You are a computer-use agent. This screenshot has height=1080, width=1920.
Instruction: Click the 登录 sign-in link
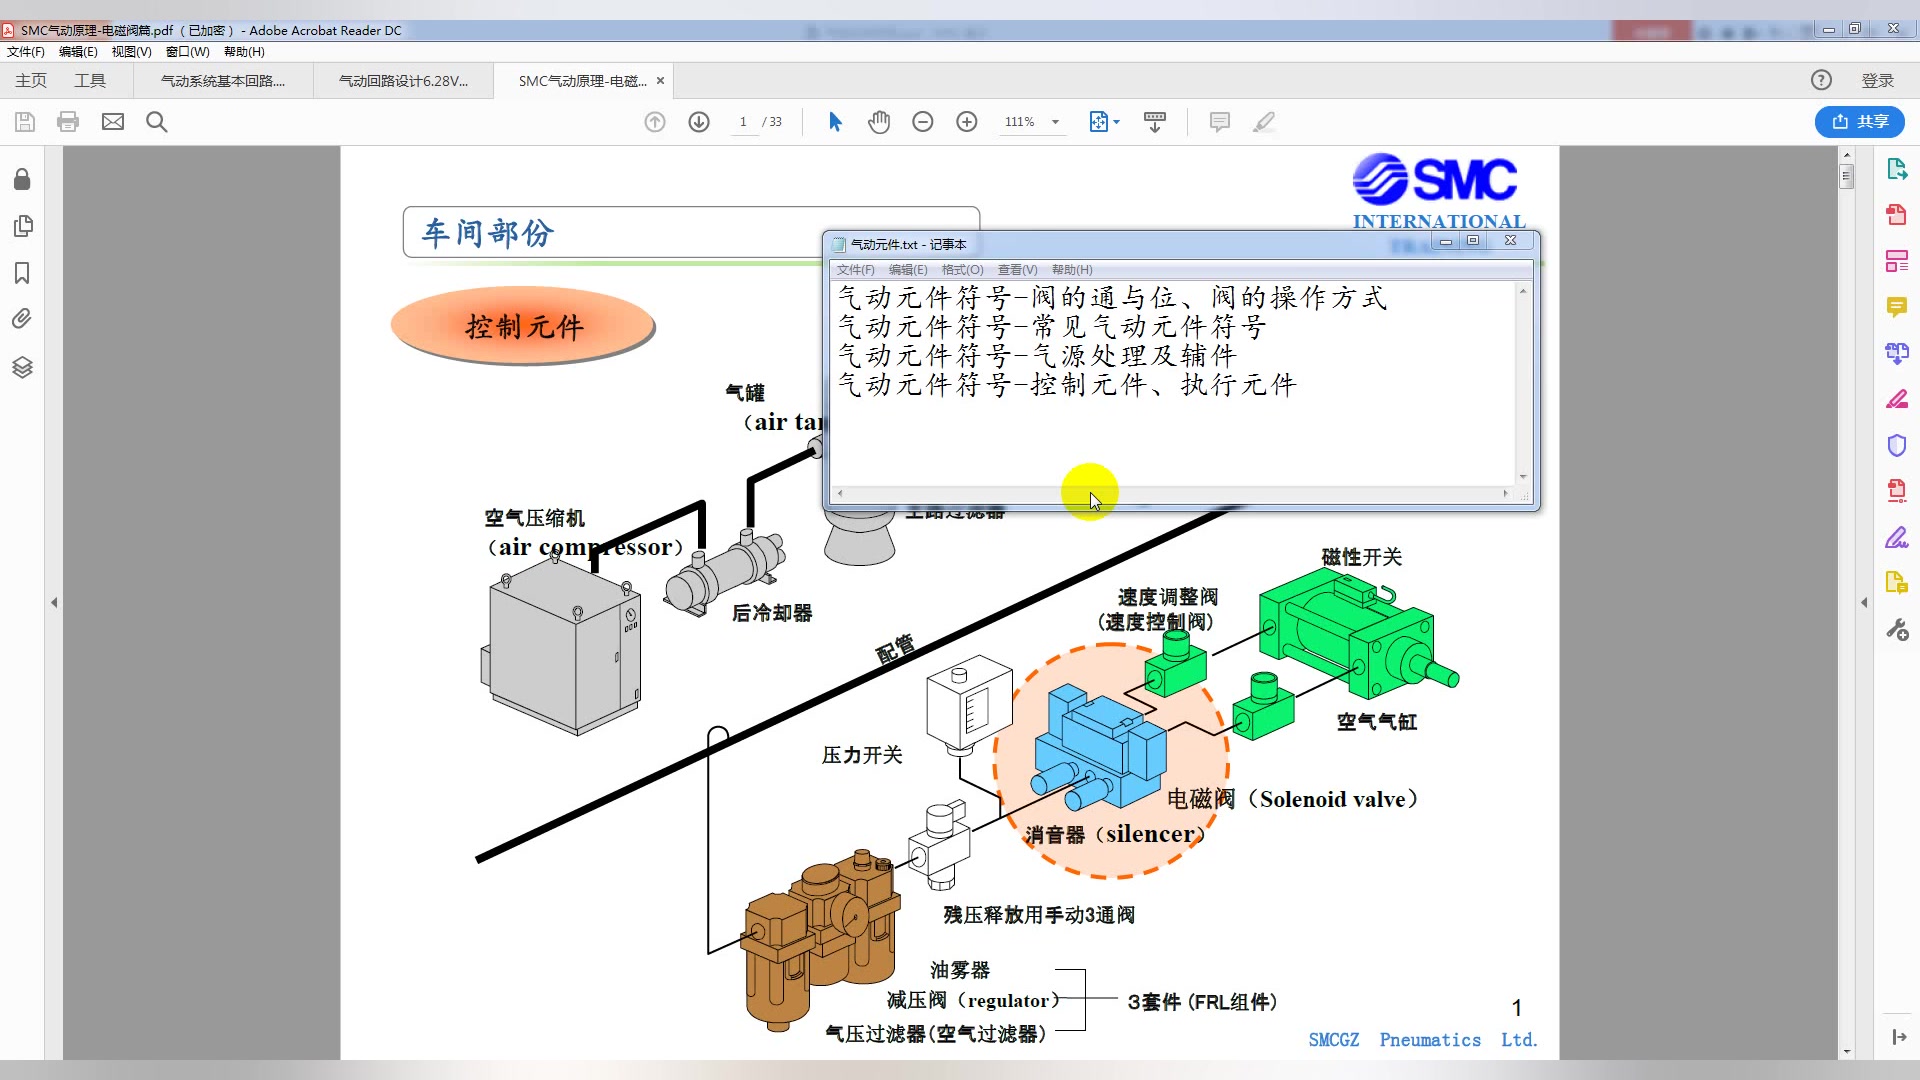point(1877,81)
